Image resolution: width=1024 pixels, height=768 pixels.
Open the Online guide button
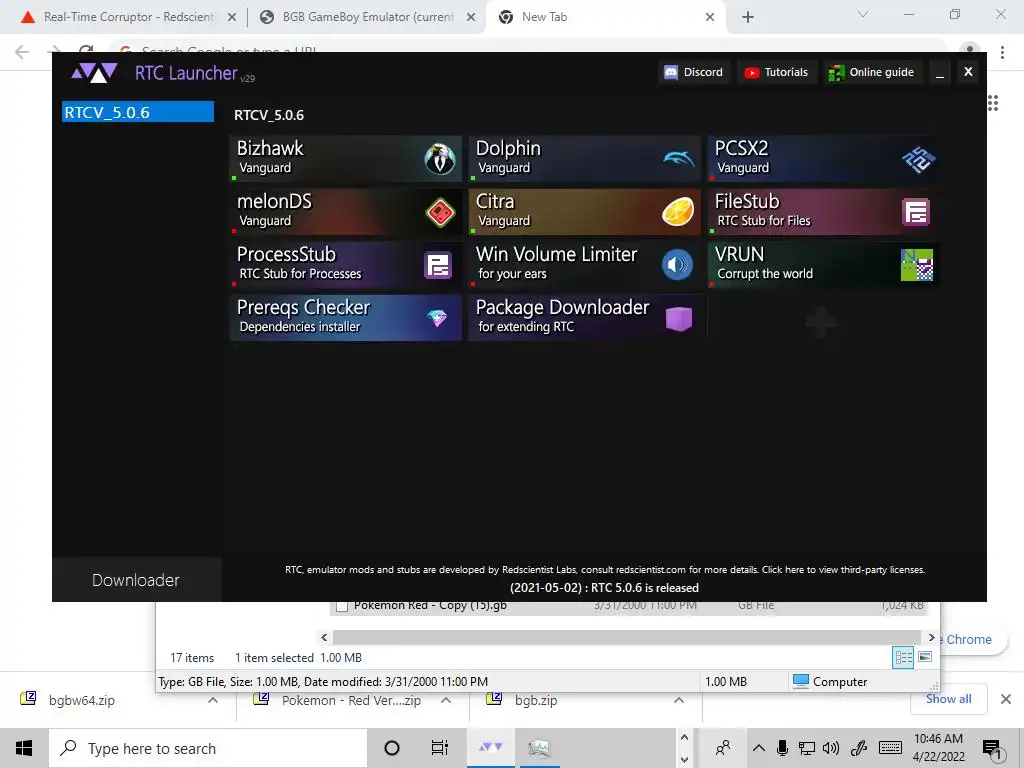[x=872, y=72]
